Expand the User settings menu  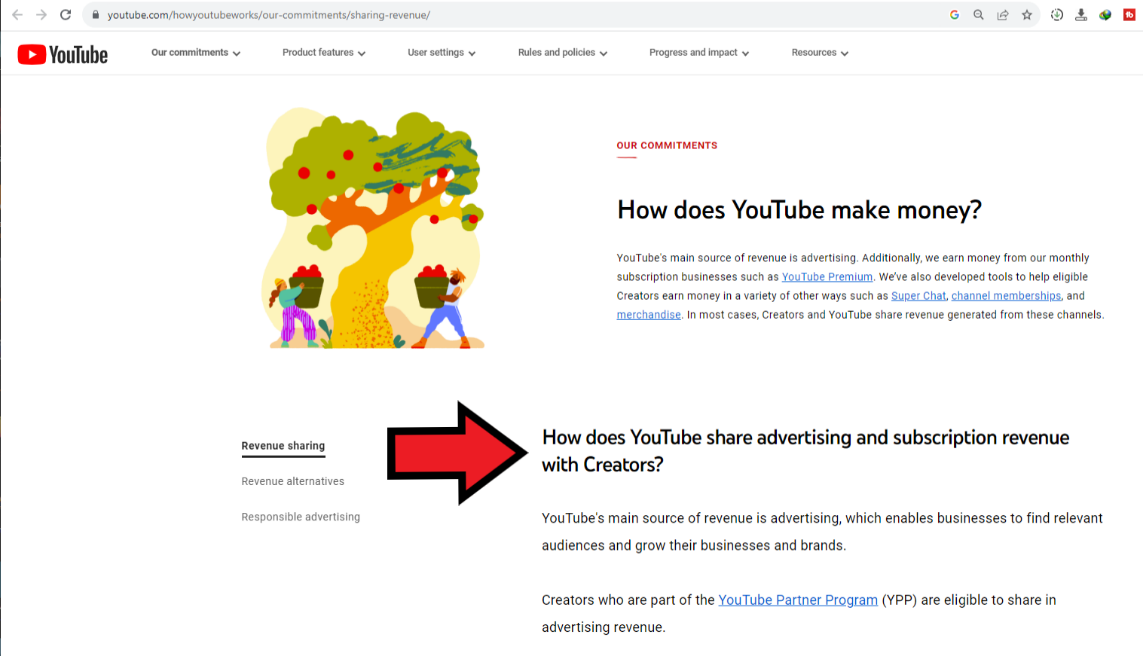point(441,52)
